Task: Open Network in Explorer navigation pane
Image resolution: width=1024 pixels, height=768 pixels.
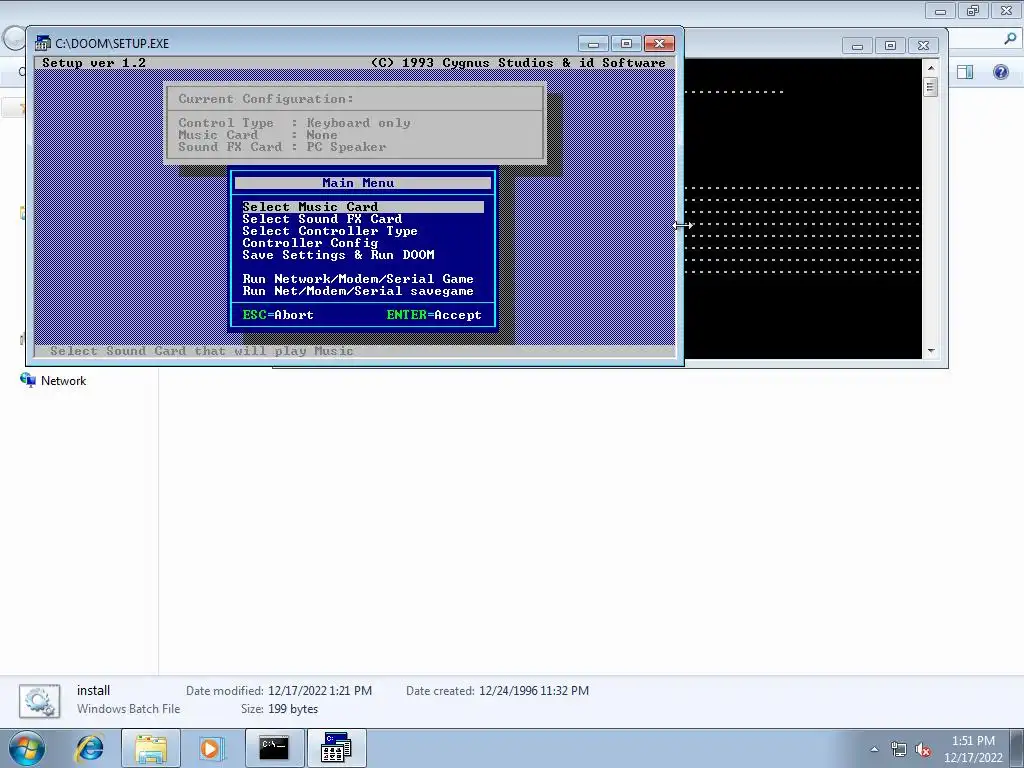Action: pos(54,381)
